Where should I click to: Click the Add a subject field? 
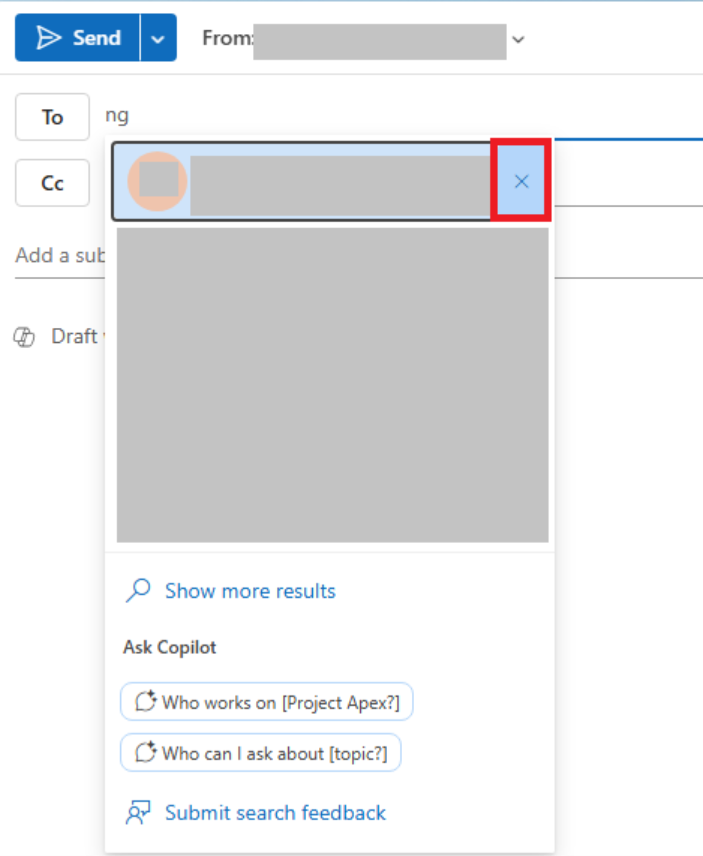60,255
